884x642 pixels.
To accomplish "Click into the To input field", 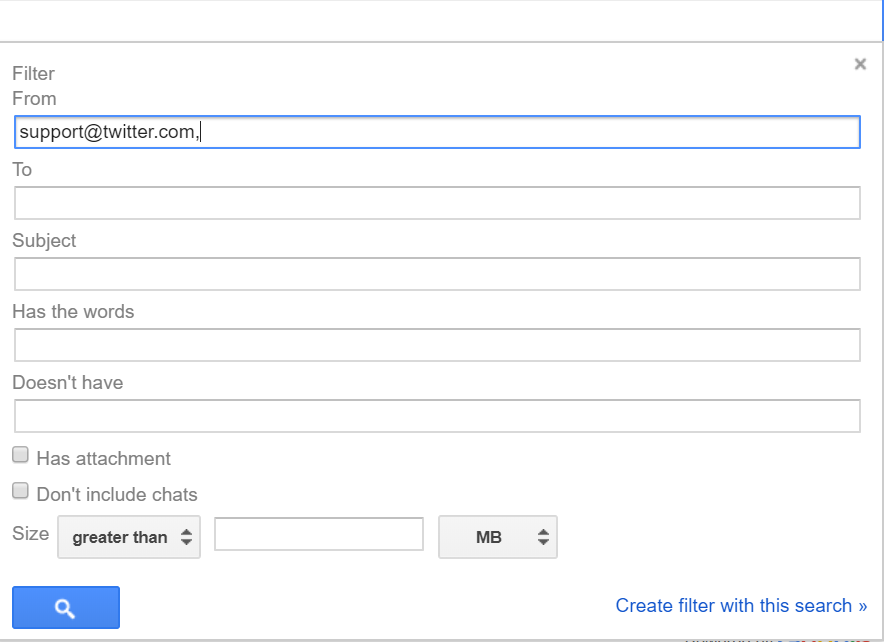I will coord(437,203).
